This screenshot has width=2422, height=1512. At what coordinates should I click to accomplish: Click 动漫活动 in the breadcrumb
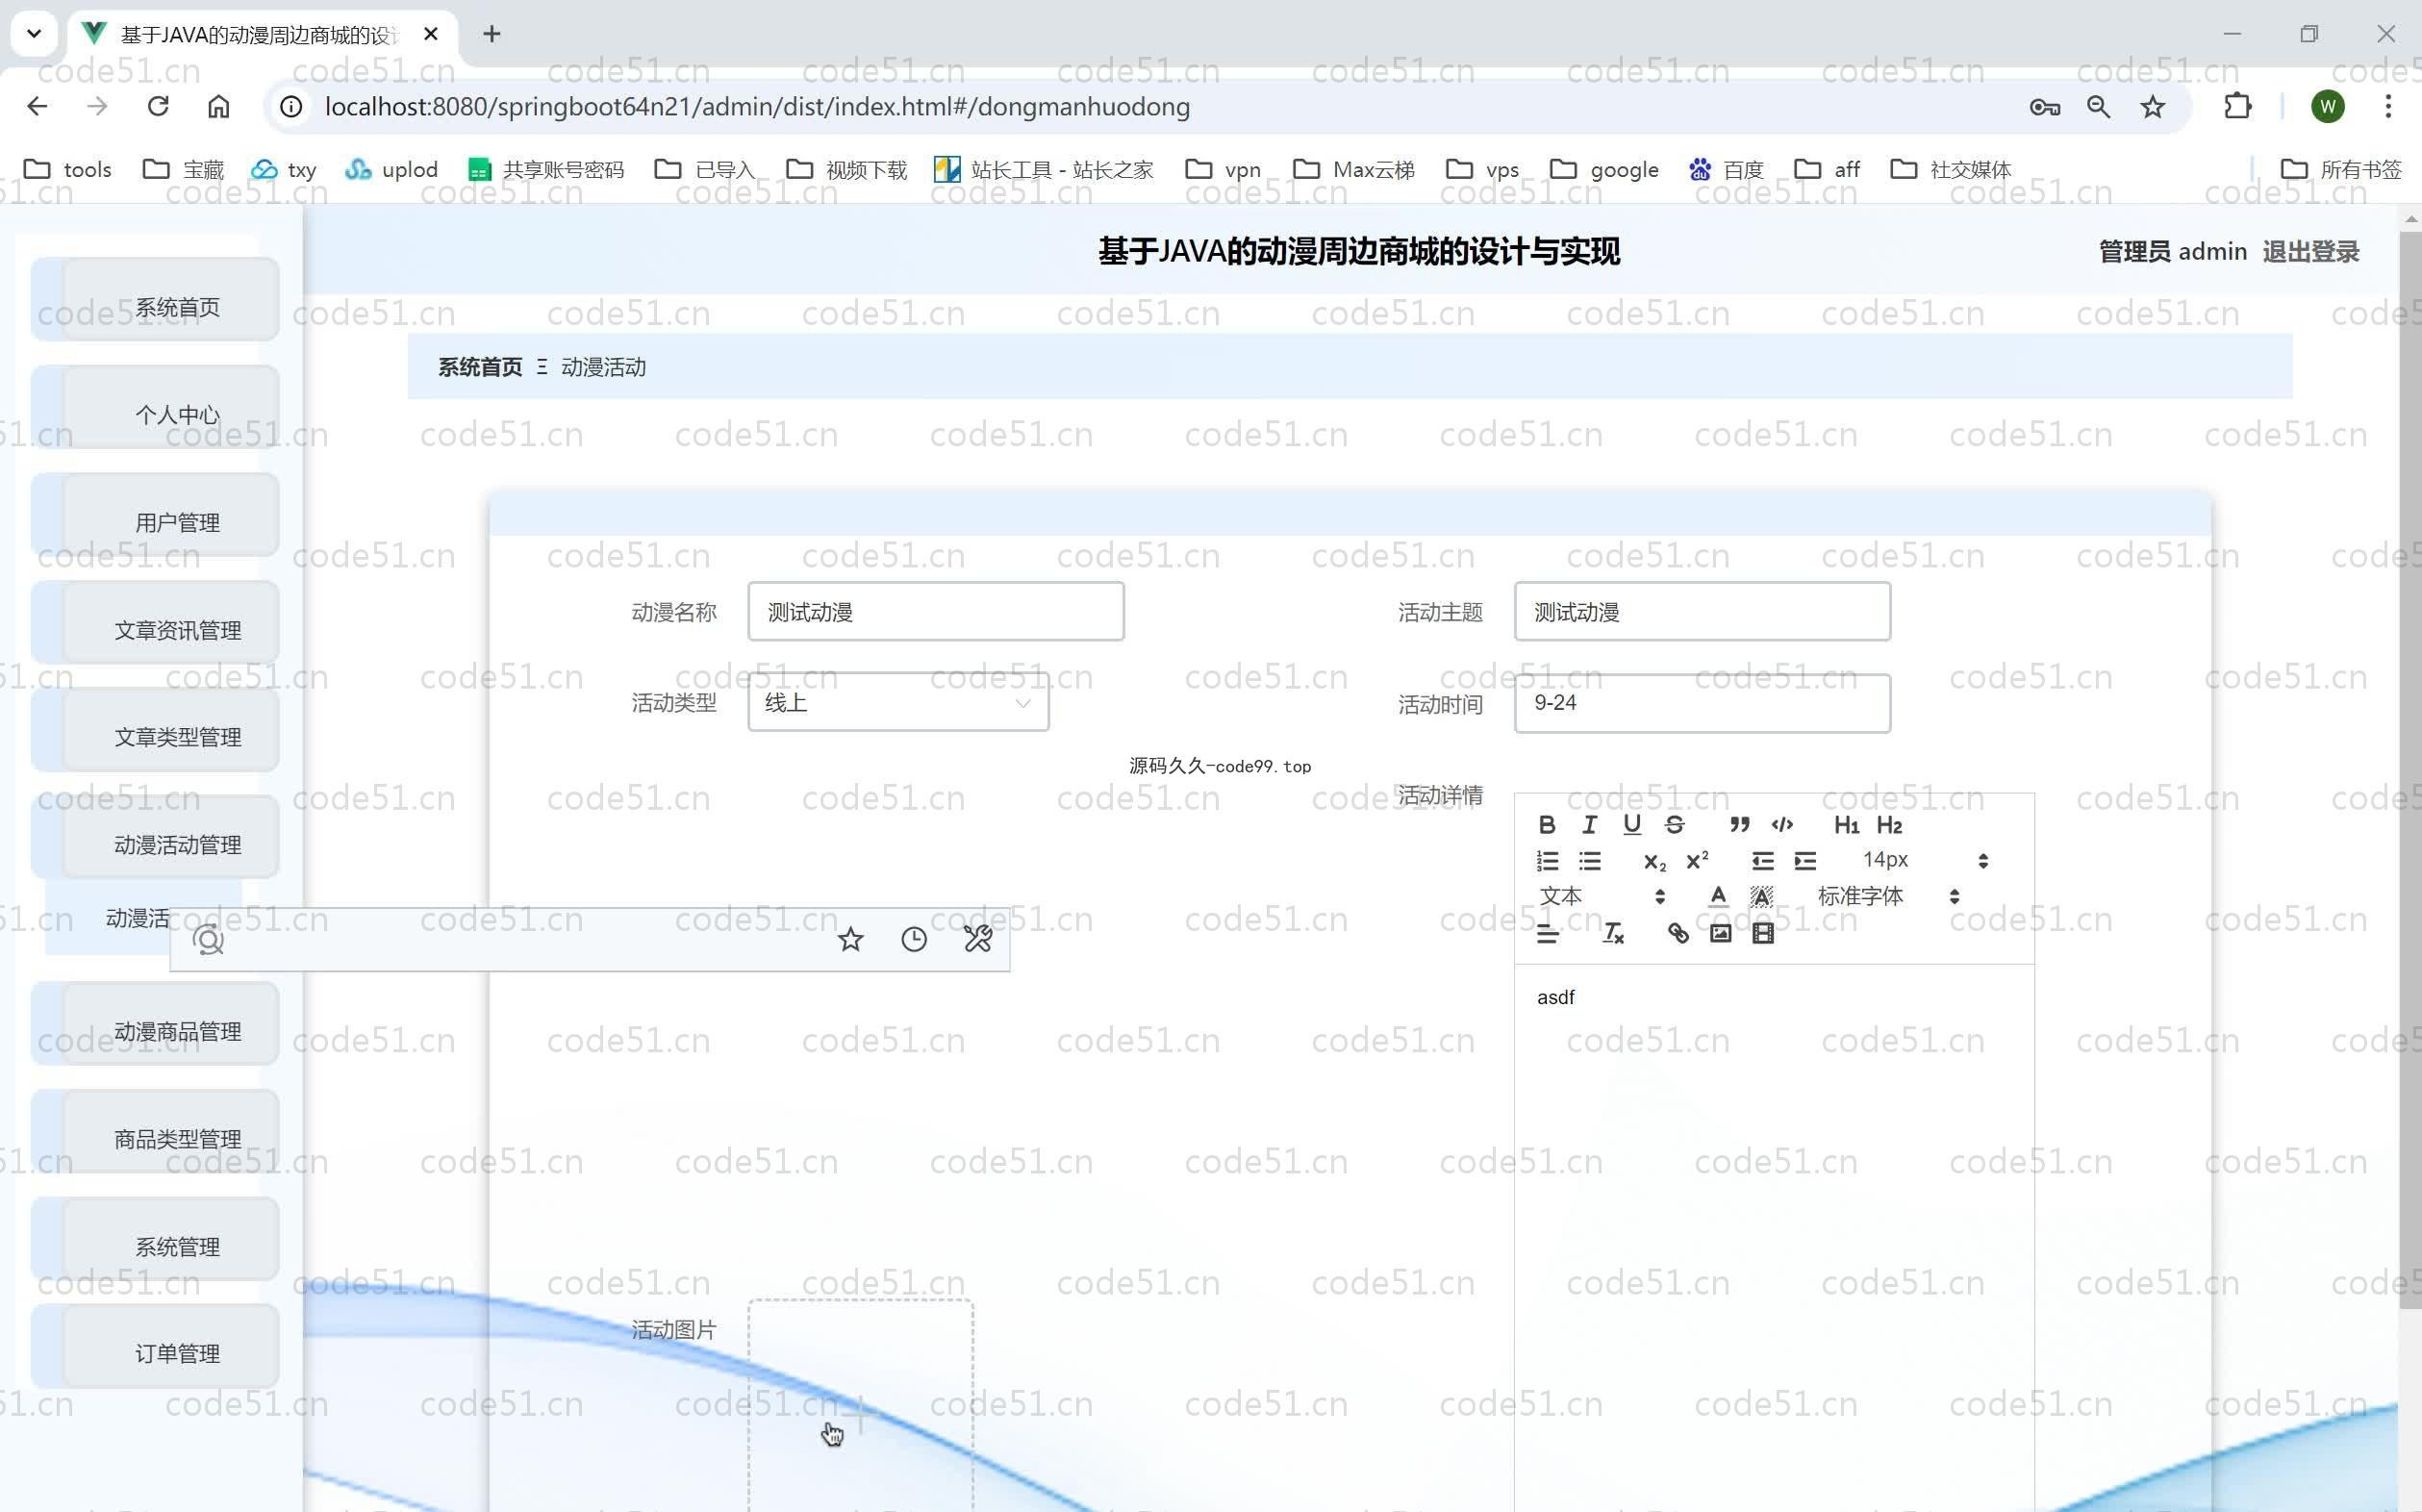click(x=603, y=367)
